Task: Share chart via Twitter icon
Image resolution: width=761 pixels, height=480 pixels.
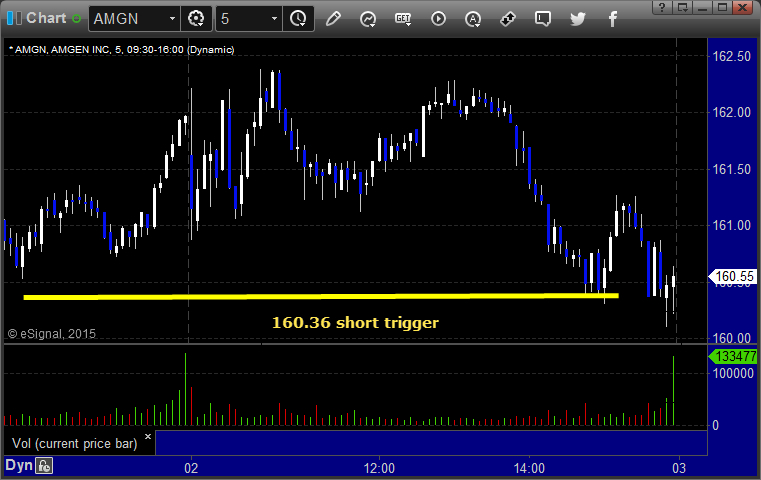Action: (578, 19)
